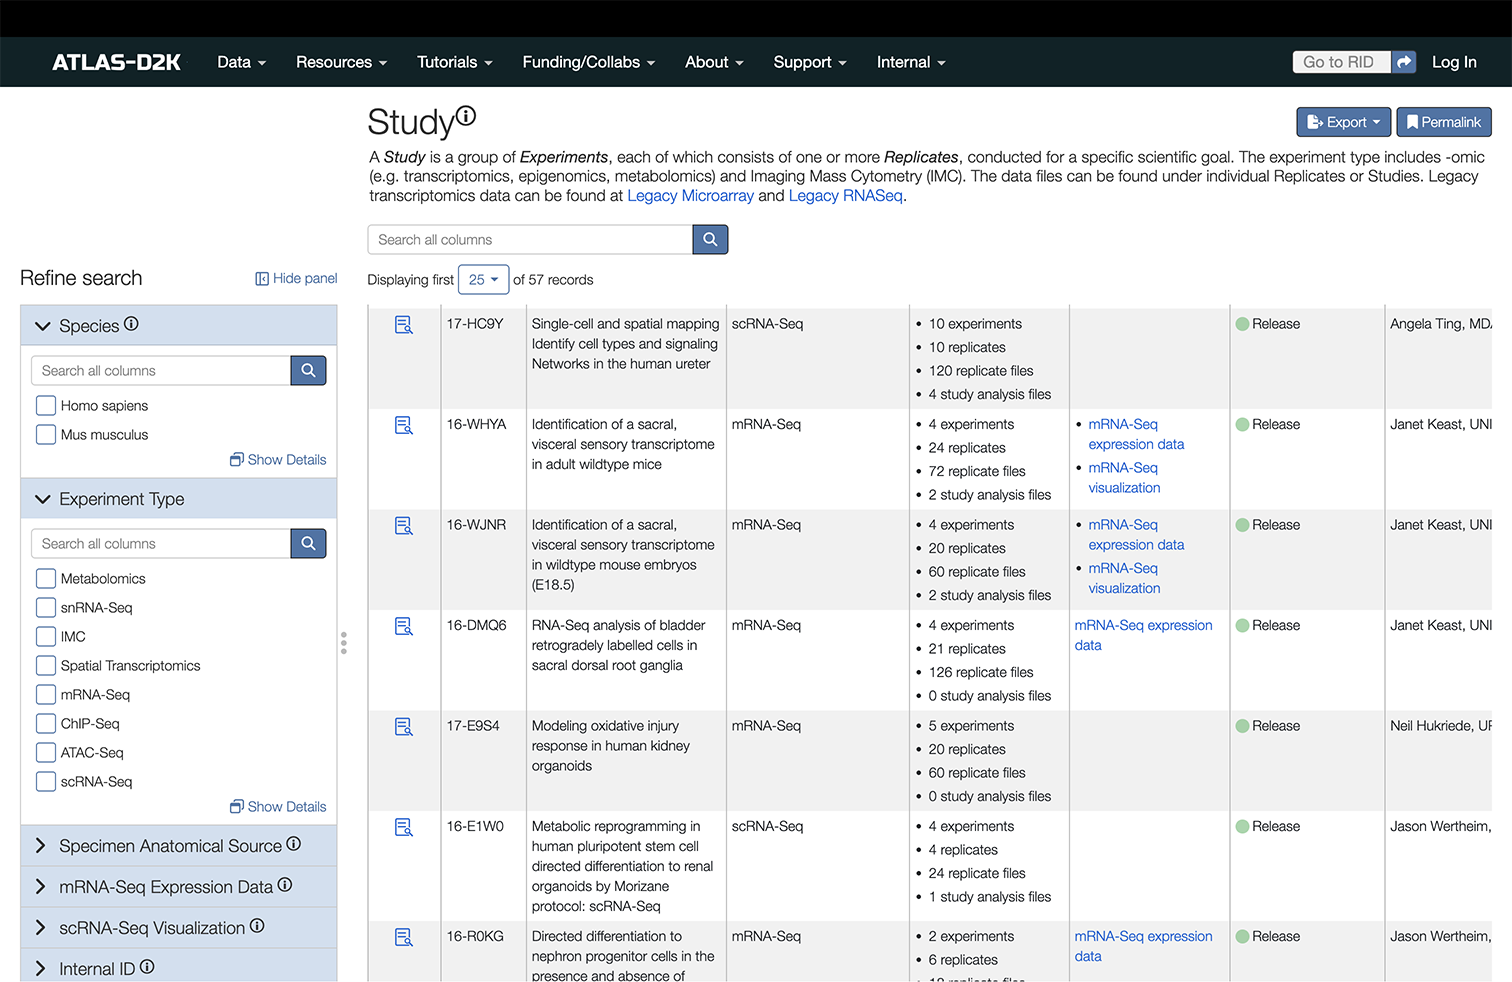Image resolution: width=1512 pixels, height=982 pixels.
Task: Collapse the Experiment Type facet
Action: 178,499
